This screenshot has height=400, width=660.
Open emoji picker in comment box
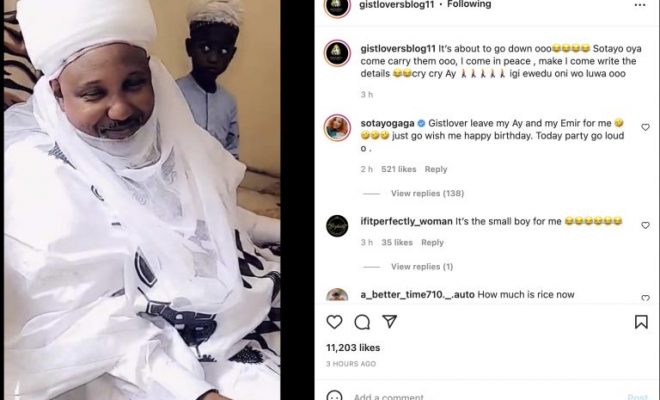(335, 396)
